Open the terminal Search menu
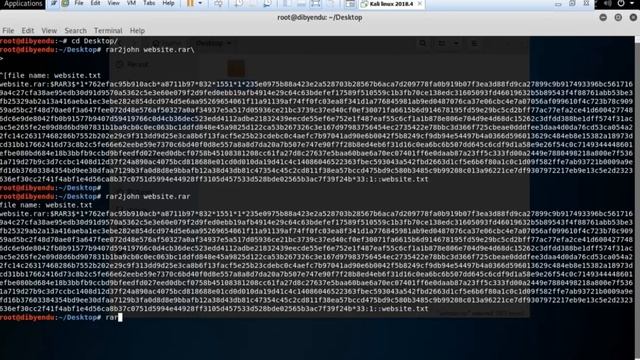640x360 pixels. pos(76,31)
